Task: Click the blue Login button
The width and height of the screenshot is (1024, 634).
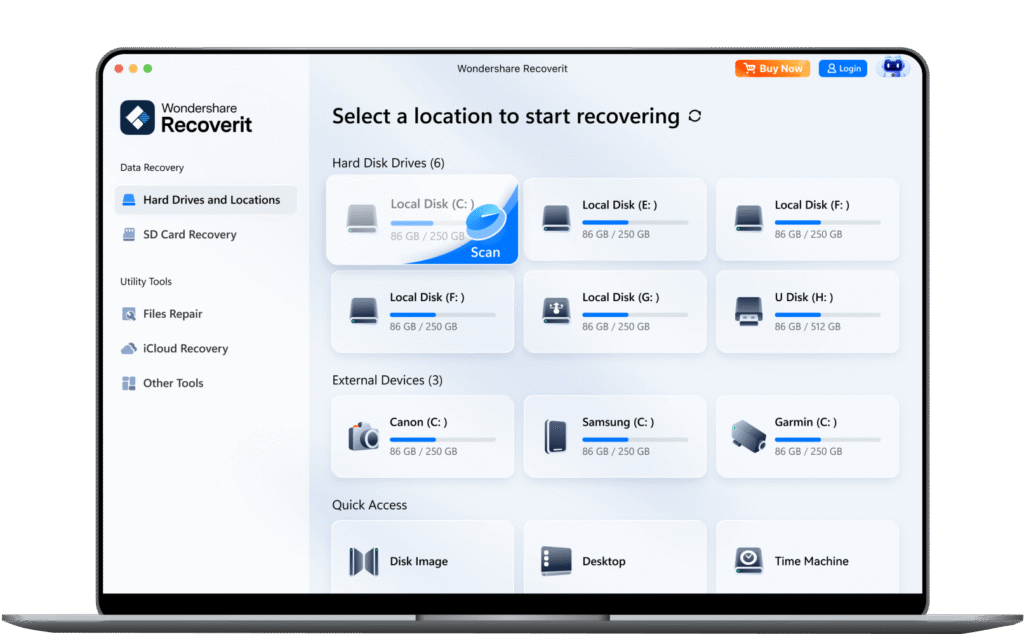Action: tap(842, 68)
